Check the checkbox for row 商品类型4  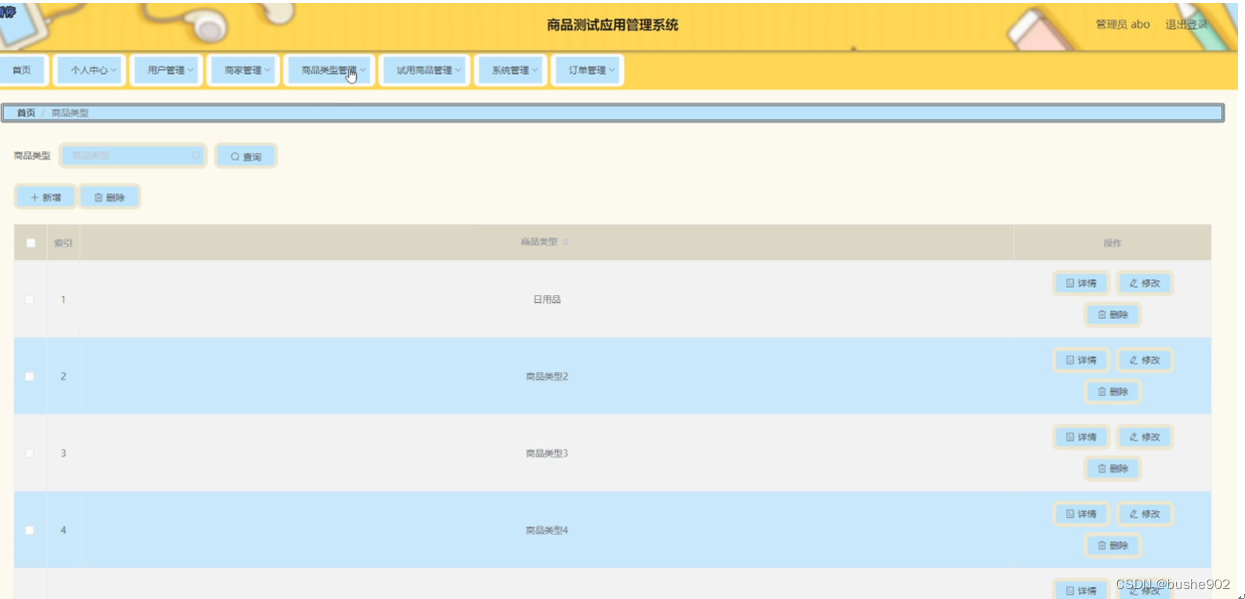tap(30, 530)
